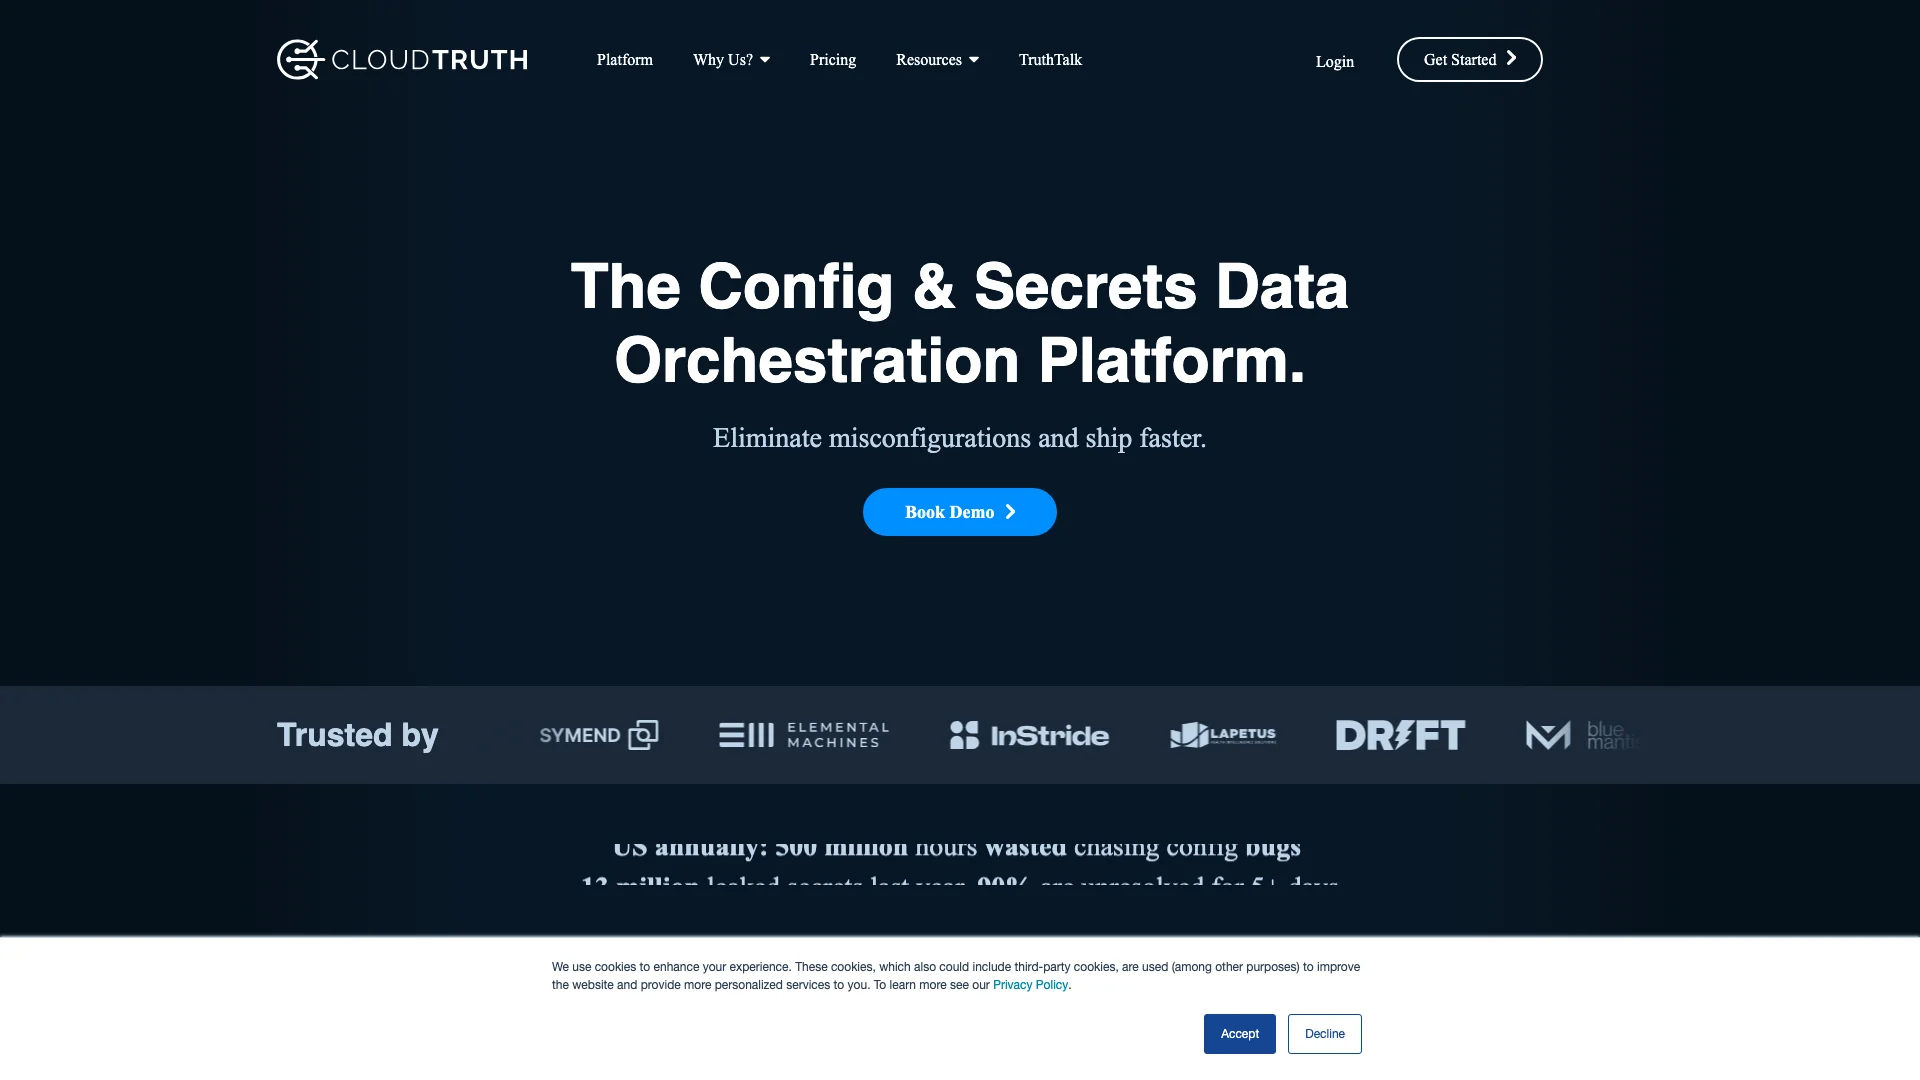Click the Login link
The width and height of the screenshot is (1920, 1080).
1335,61
